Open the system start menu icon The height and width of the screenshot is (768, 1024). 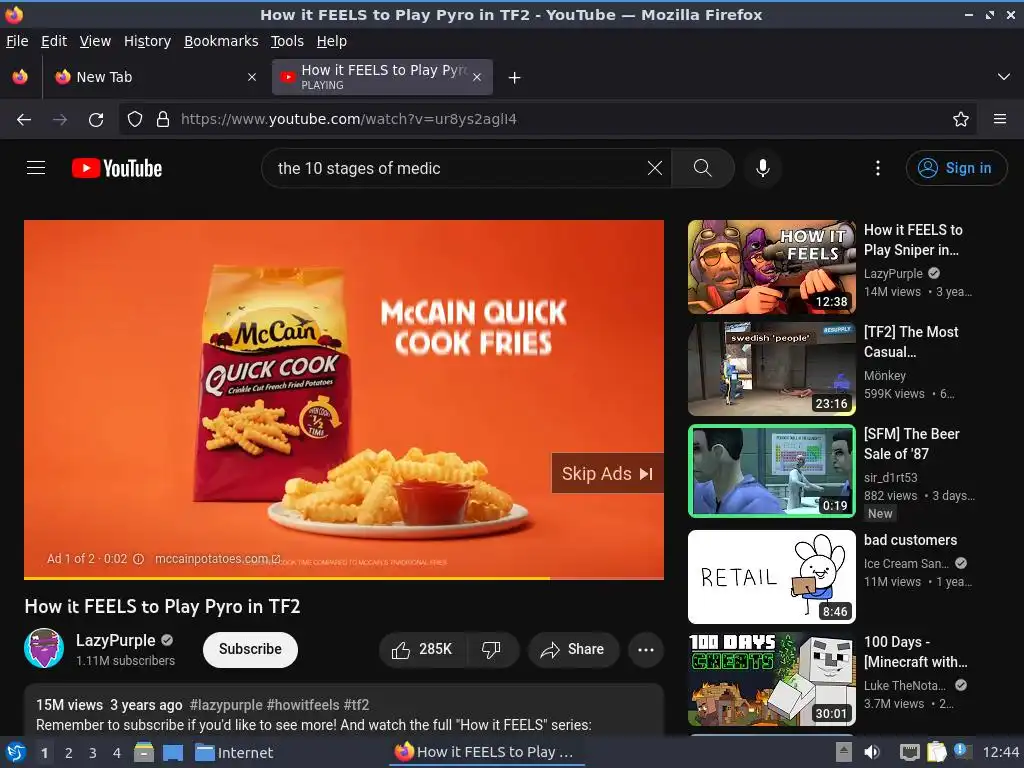tap(16, 752)
